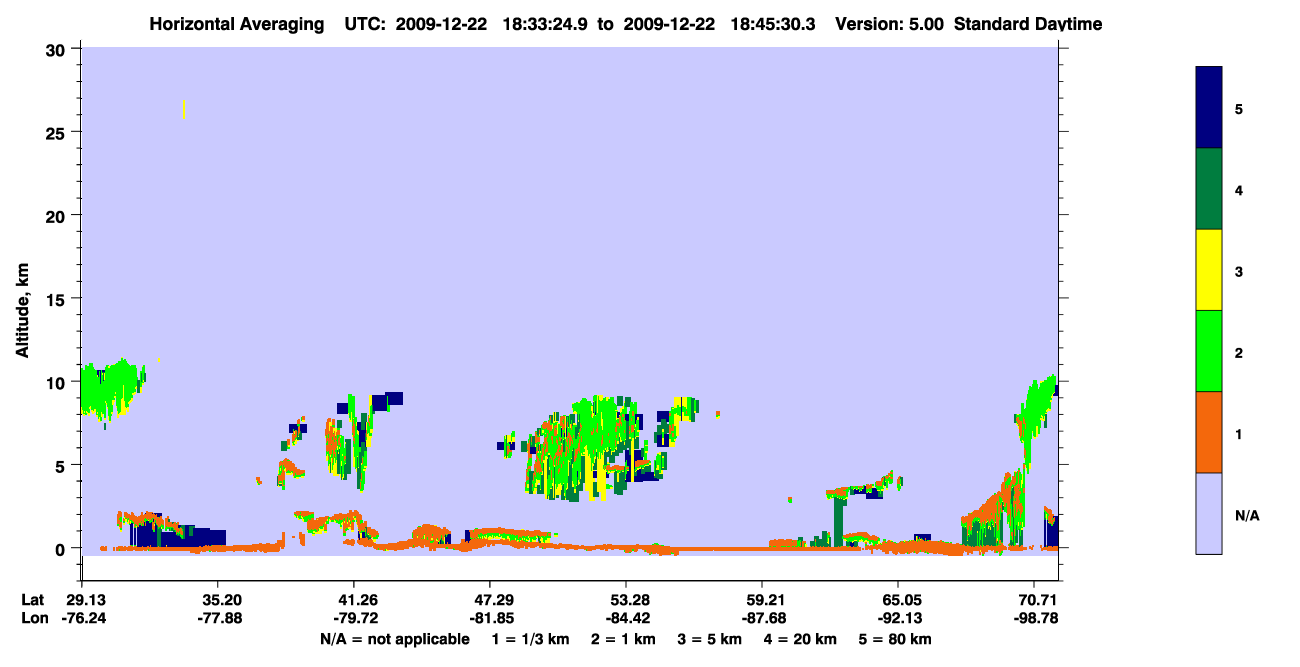The width and height of the screenshot is (1300, 667).
Task: Click the latitude value 41.26
Action: point(354,600)
